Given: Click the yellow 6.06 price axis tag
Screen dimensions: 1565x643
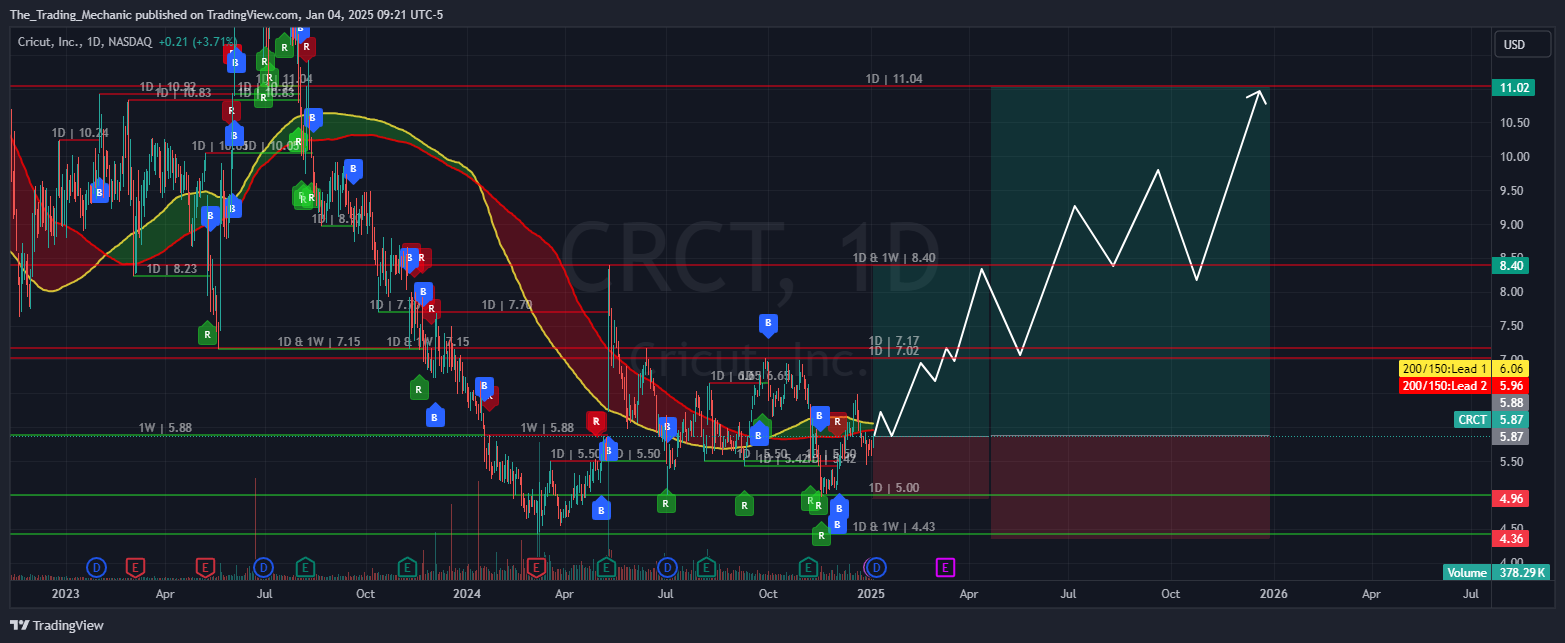Looking at the screenshot, I should click(1509, 369).
